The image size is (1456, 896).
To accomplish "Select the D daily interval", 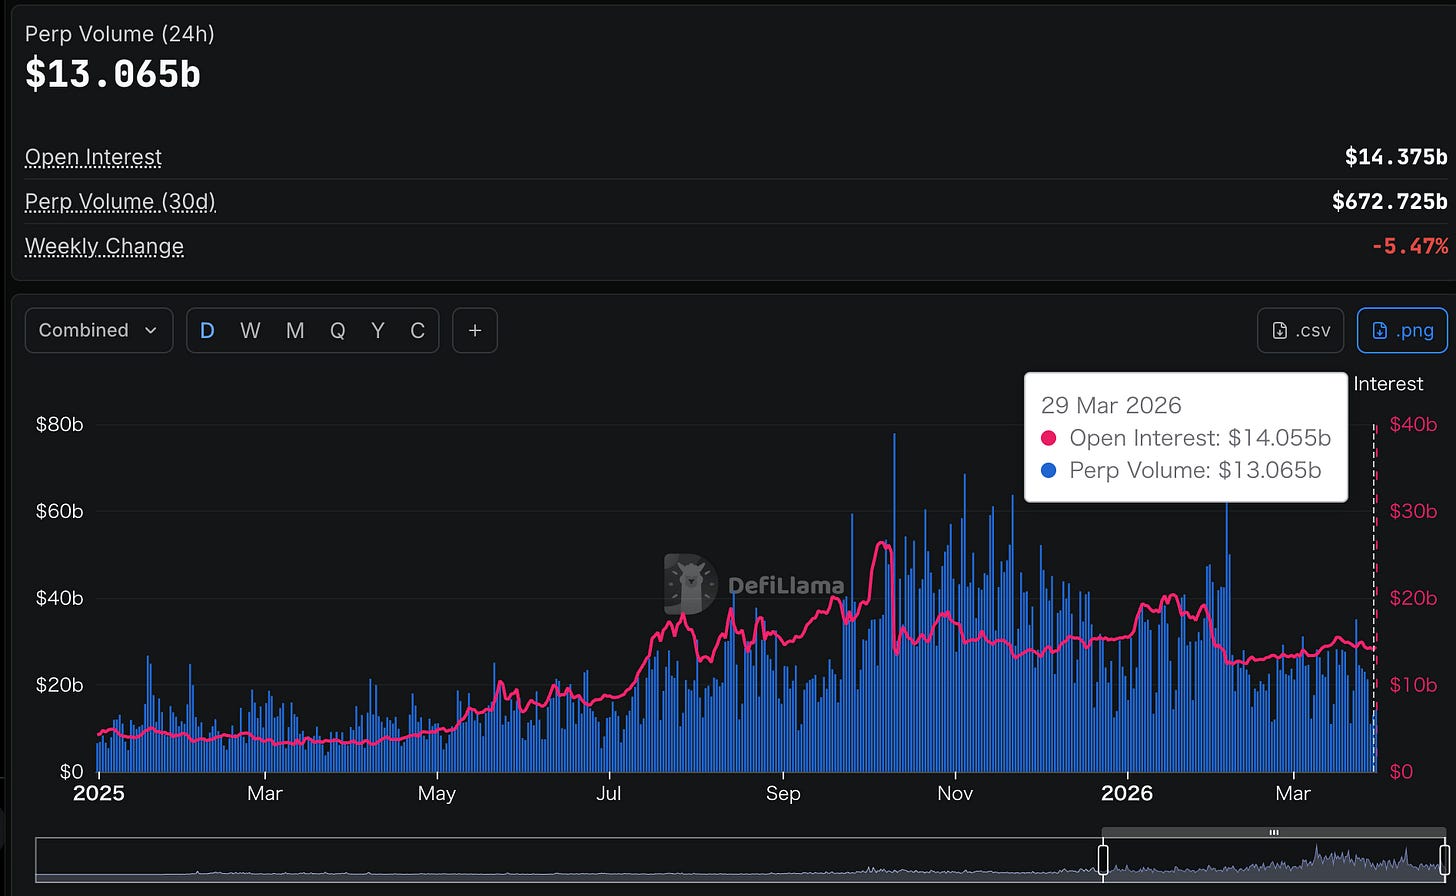I will click(x=207, y=330).
